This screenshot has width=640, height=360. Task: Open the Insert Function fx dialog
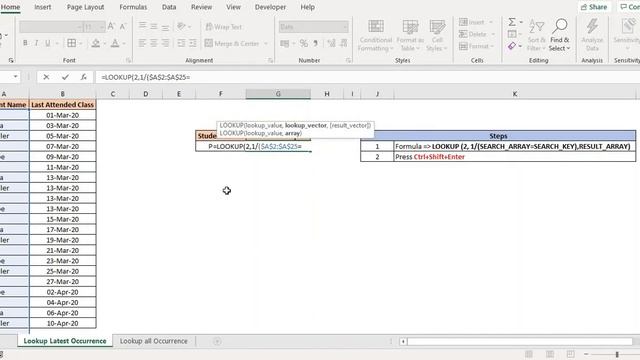pyautogui.click(x=83, y=77)
